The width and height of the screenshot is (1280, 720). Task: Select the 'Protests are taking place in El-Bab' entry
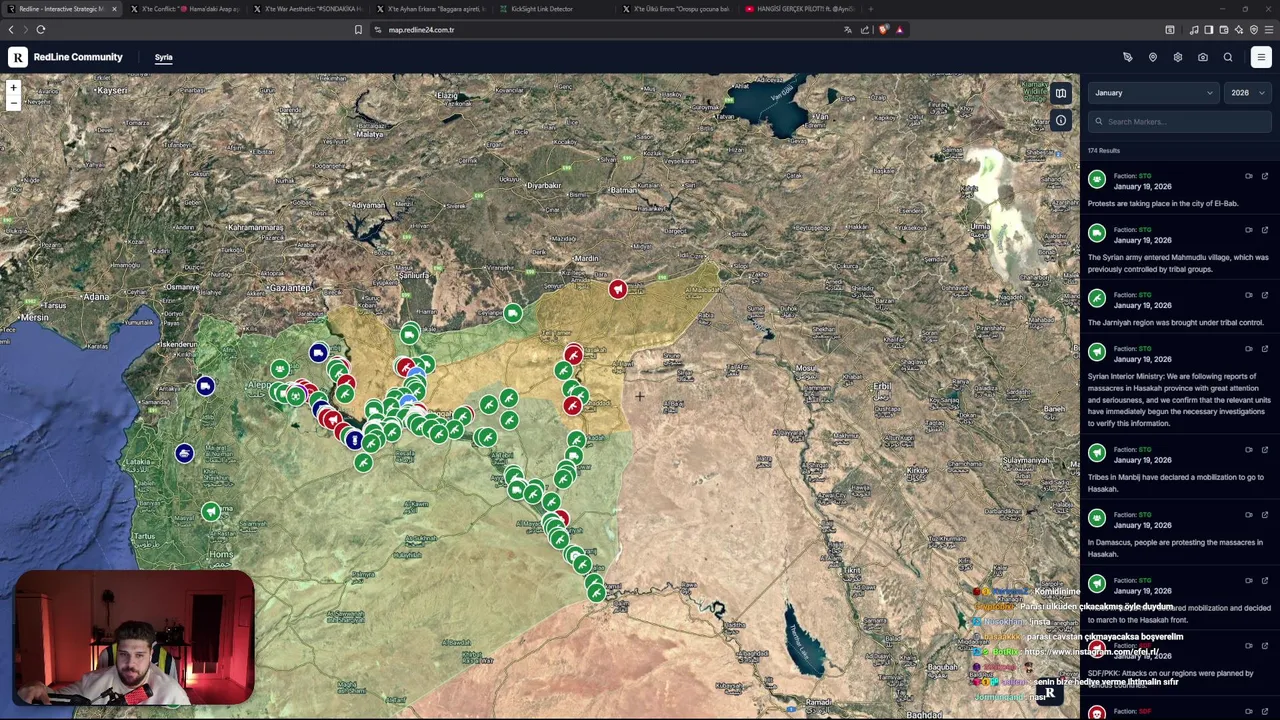click(1179, 190)
